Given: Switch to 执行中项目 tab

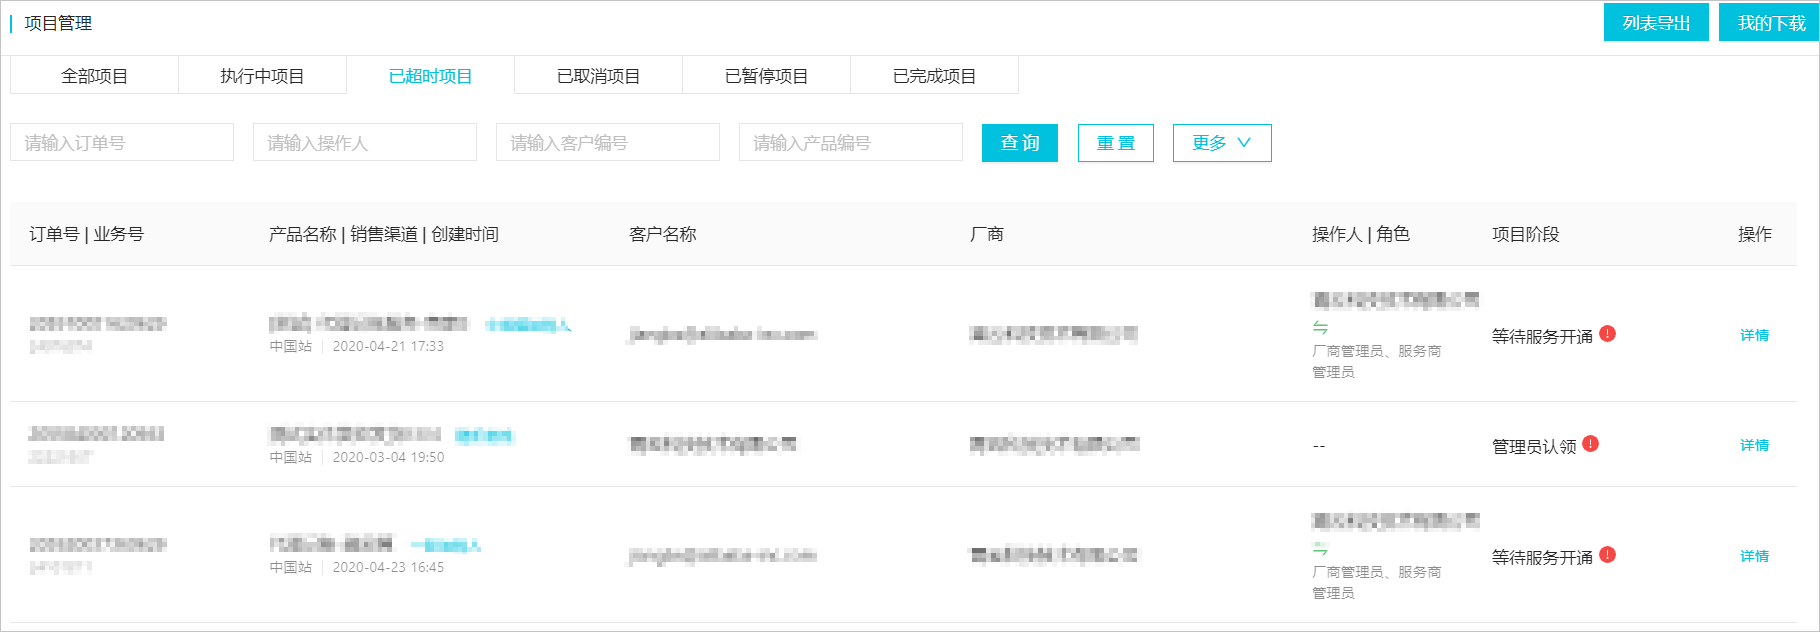Looking at the screenshot, I should tap(262, 76).
